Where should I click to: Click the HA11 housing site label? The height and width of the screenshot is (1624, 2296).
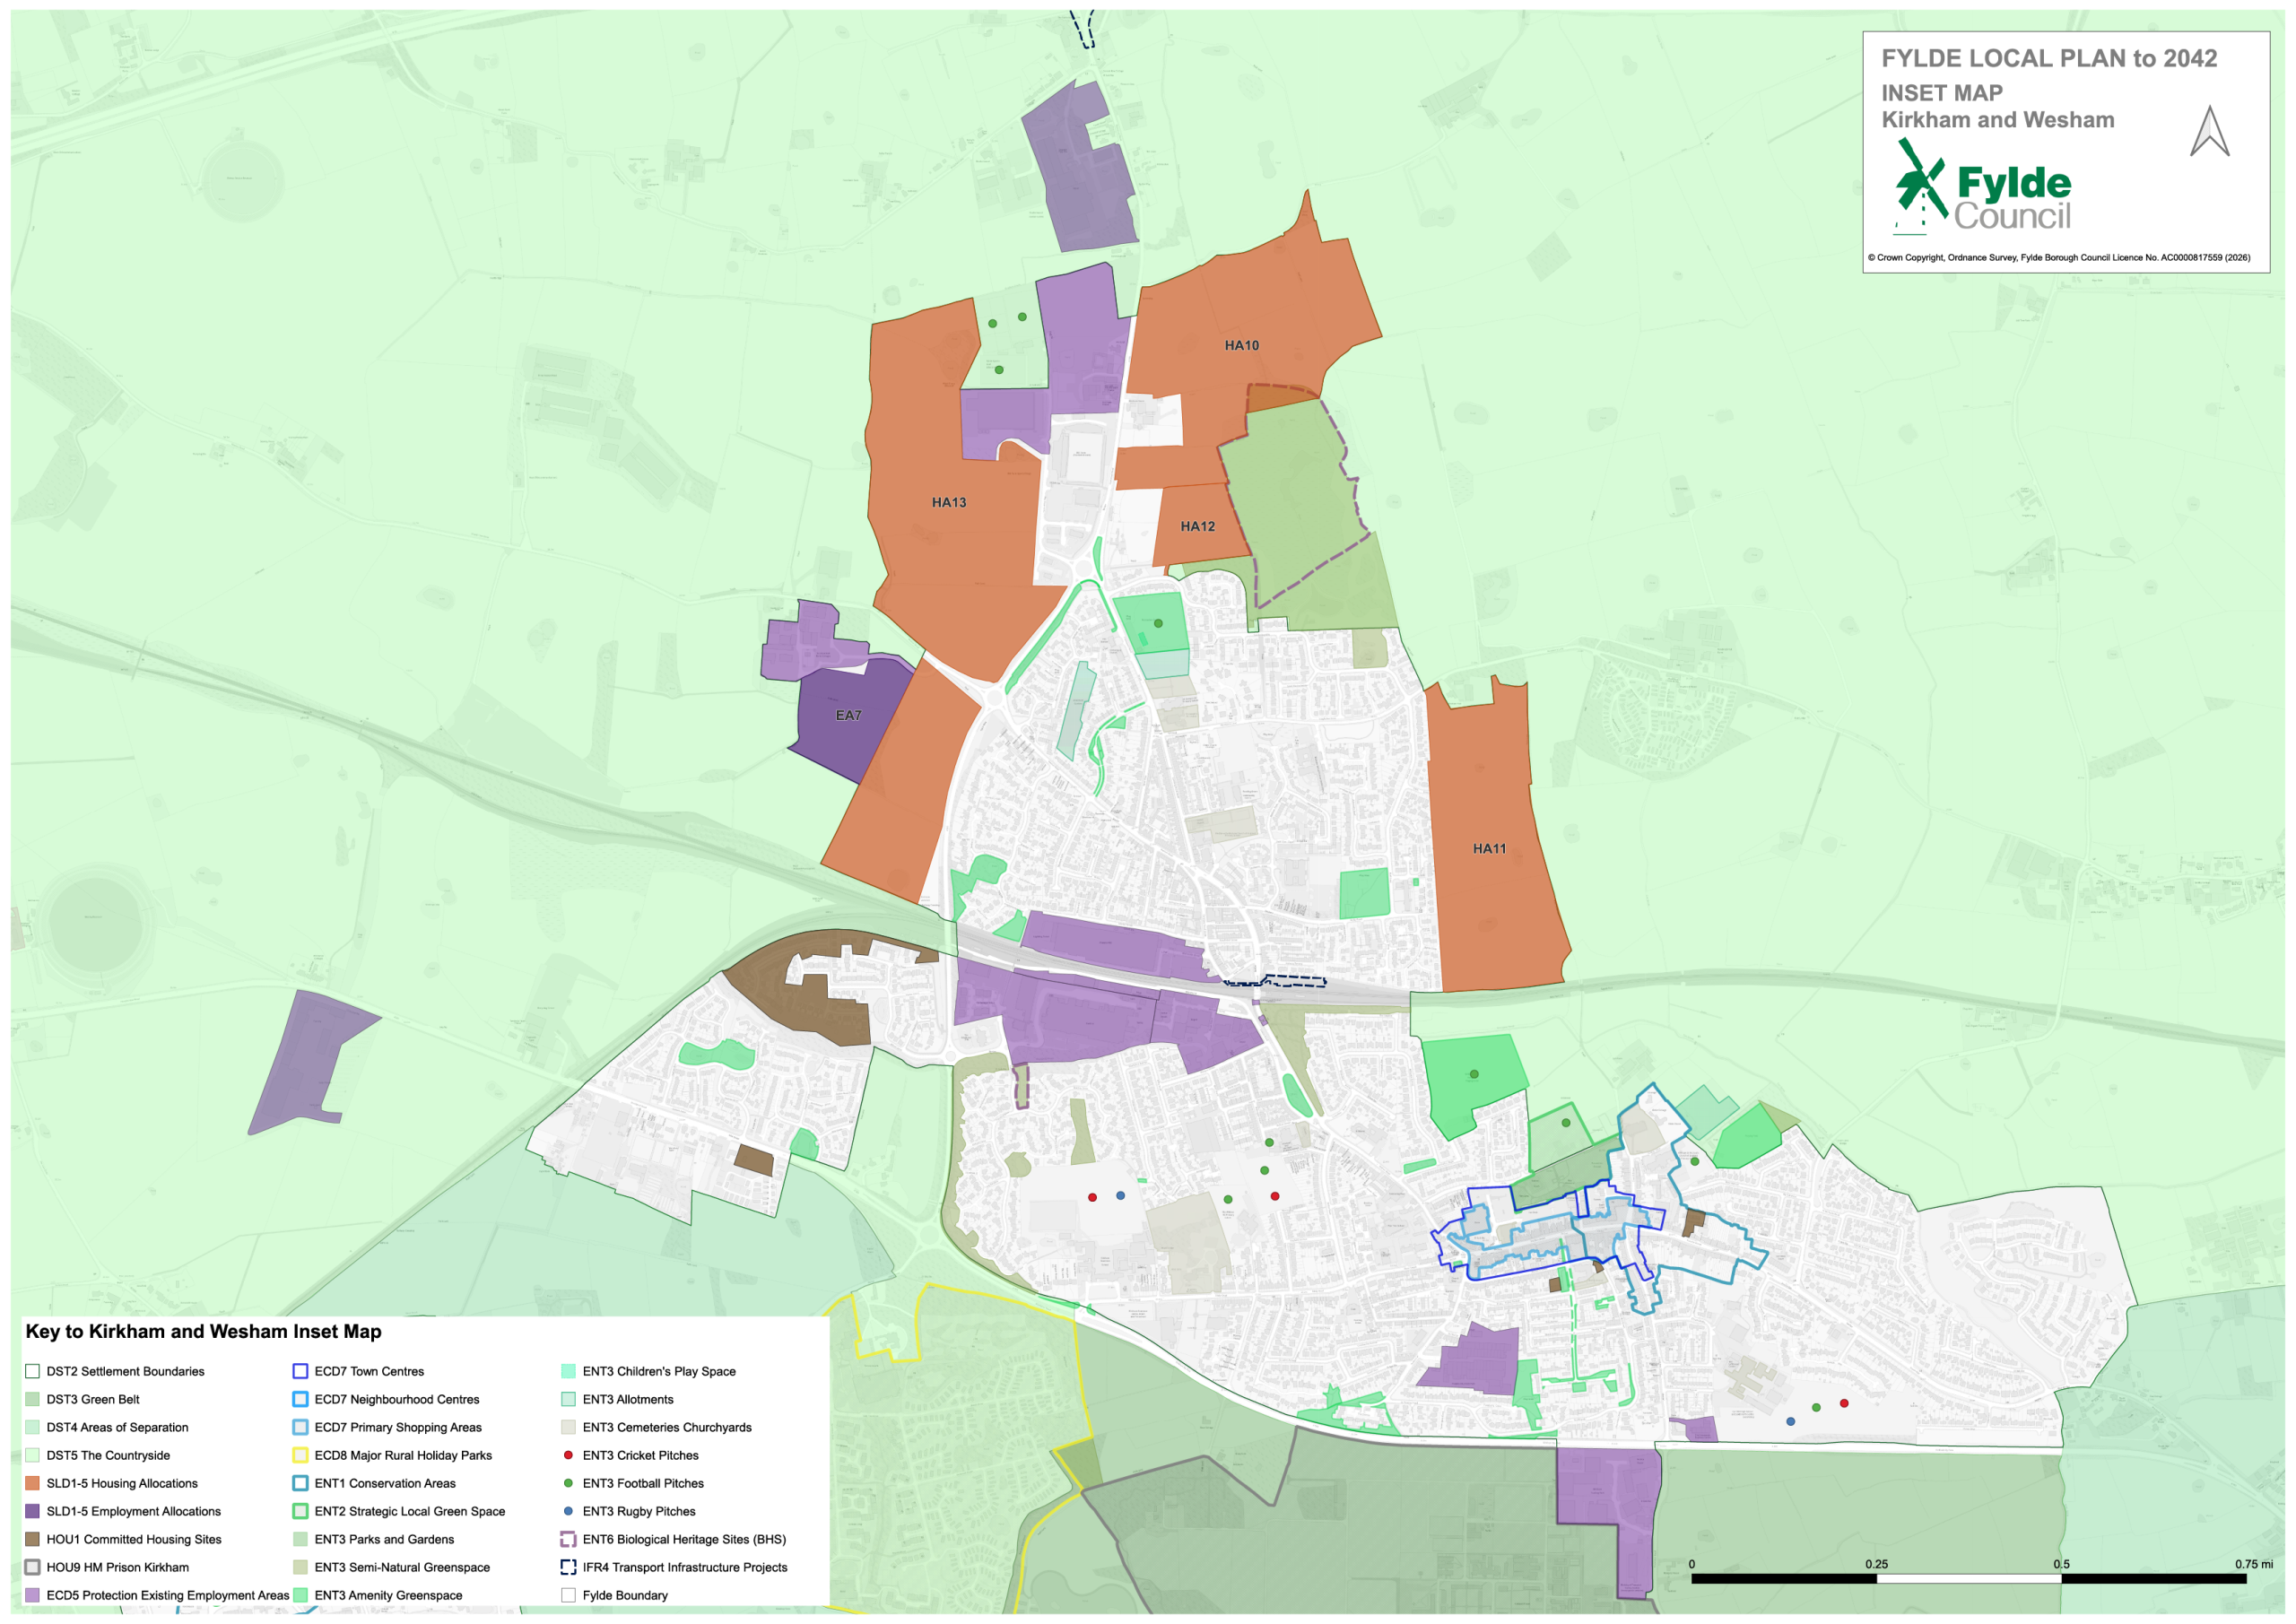1489,848
